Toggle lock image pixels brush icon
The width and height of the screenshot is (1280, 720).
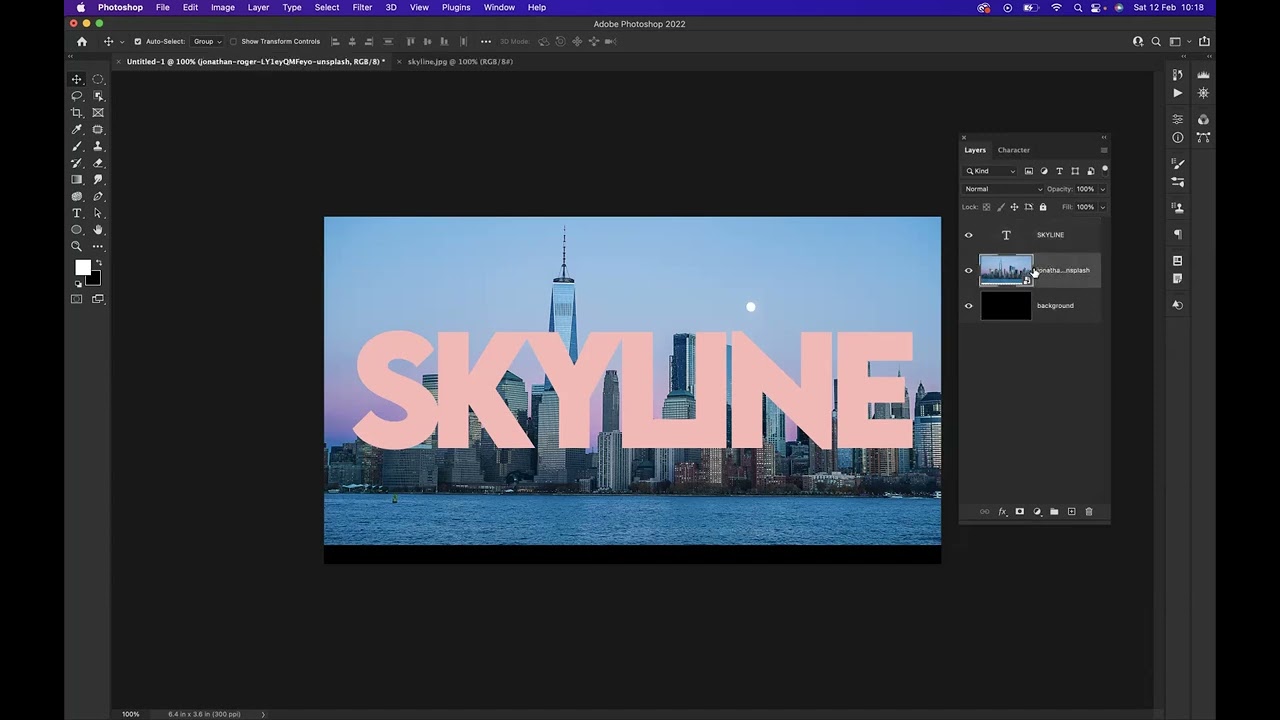pos(1001,207)
